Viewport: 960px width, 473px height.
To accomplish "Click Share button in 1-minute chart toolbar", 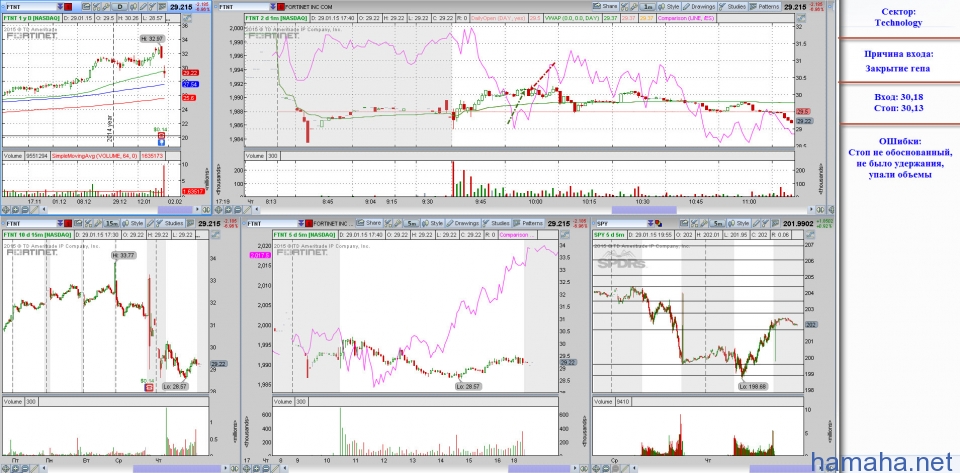I will pos(606,6).
